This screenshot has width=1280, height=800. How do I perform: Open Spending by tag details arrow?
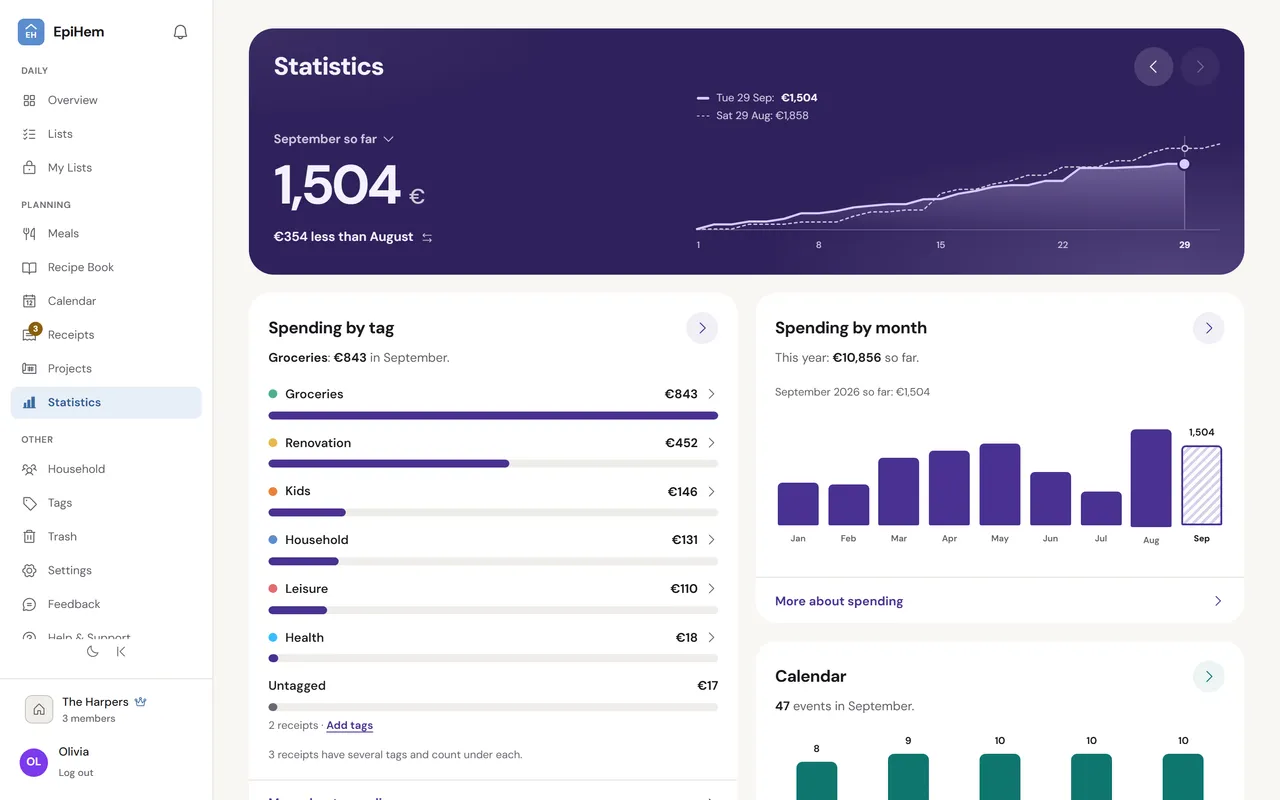pyautogui.click(x=702, y=328)
